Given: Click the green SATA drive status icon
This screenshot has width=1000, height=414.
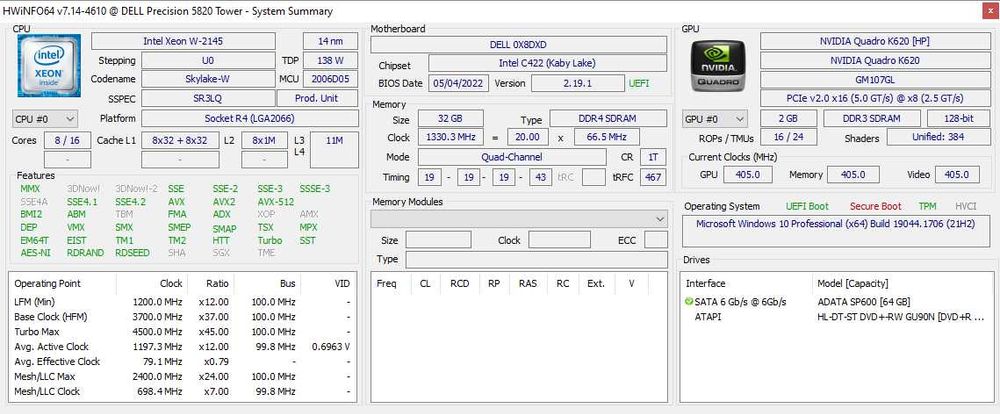Looking at the screenshot, I should 689,302.
